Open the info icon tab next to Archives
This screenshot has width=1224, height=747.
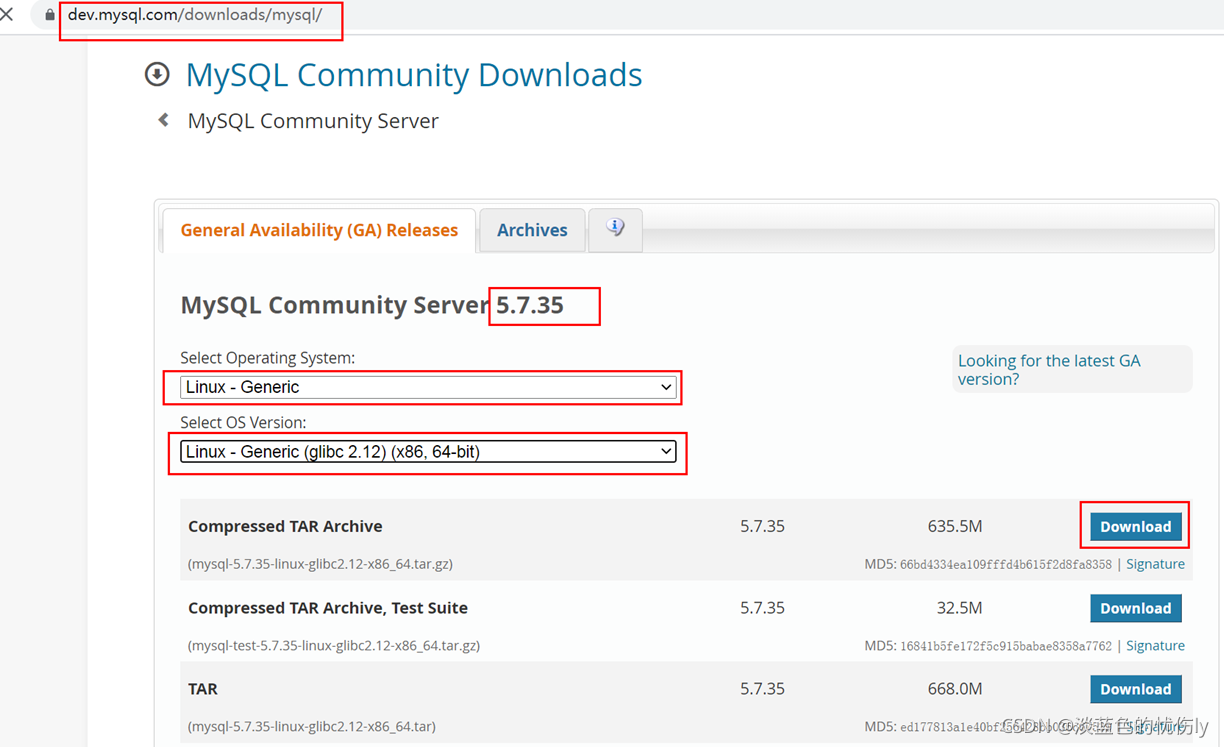(615, 226)
